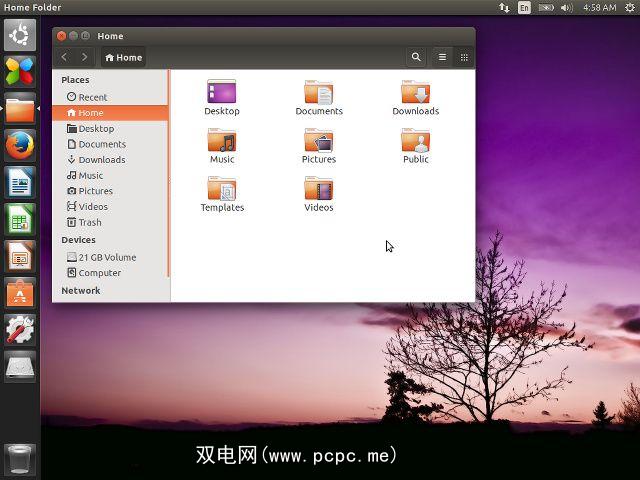
Task: Go back using the back arrow
Action: 65,57
